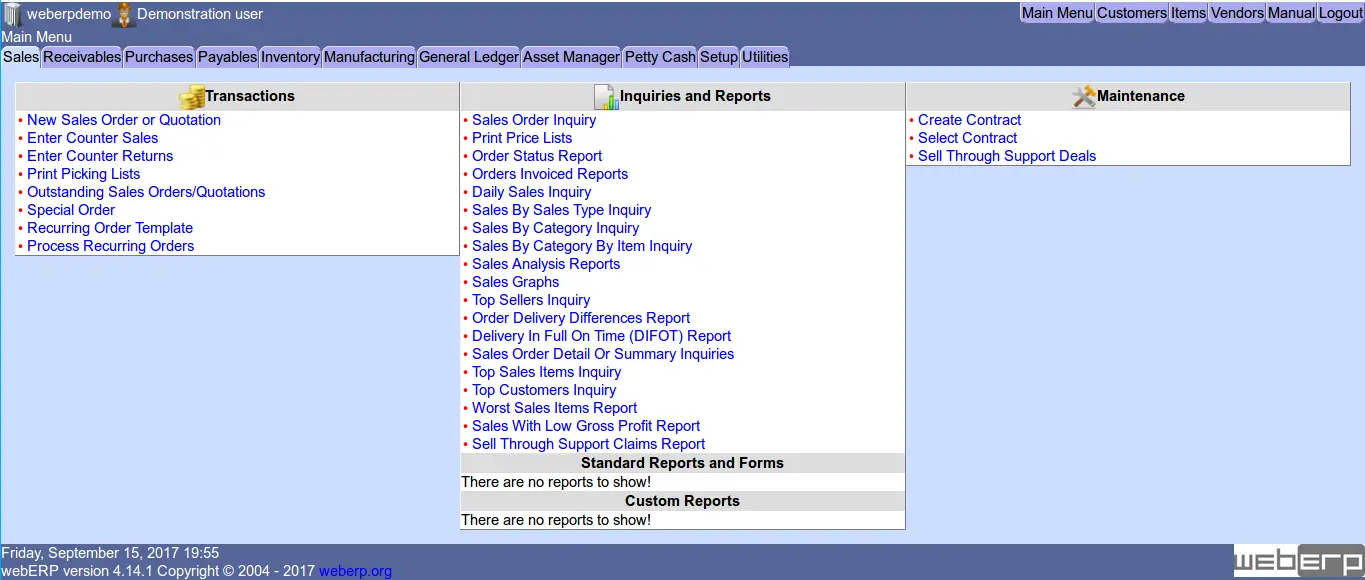This screenshot has height=580, width=1365.
Task: Click the company building icon beside weberpdemo
Action: [x=12, y=15]
